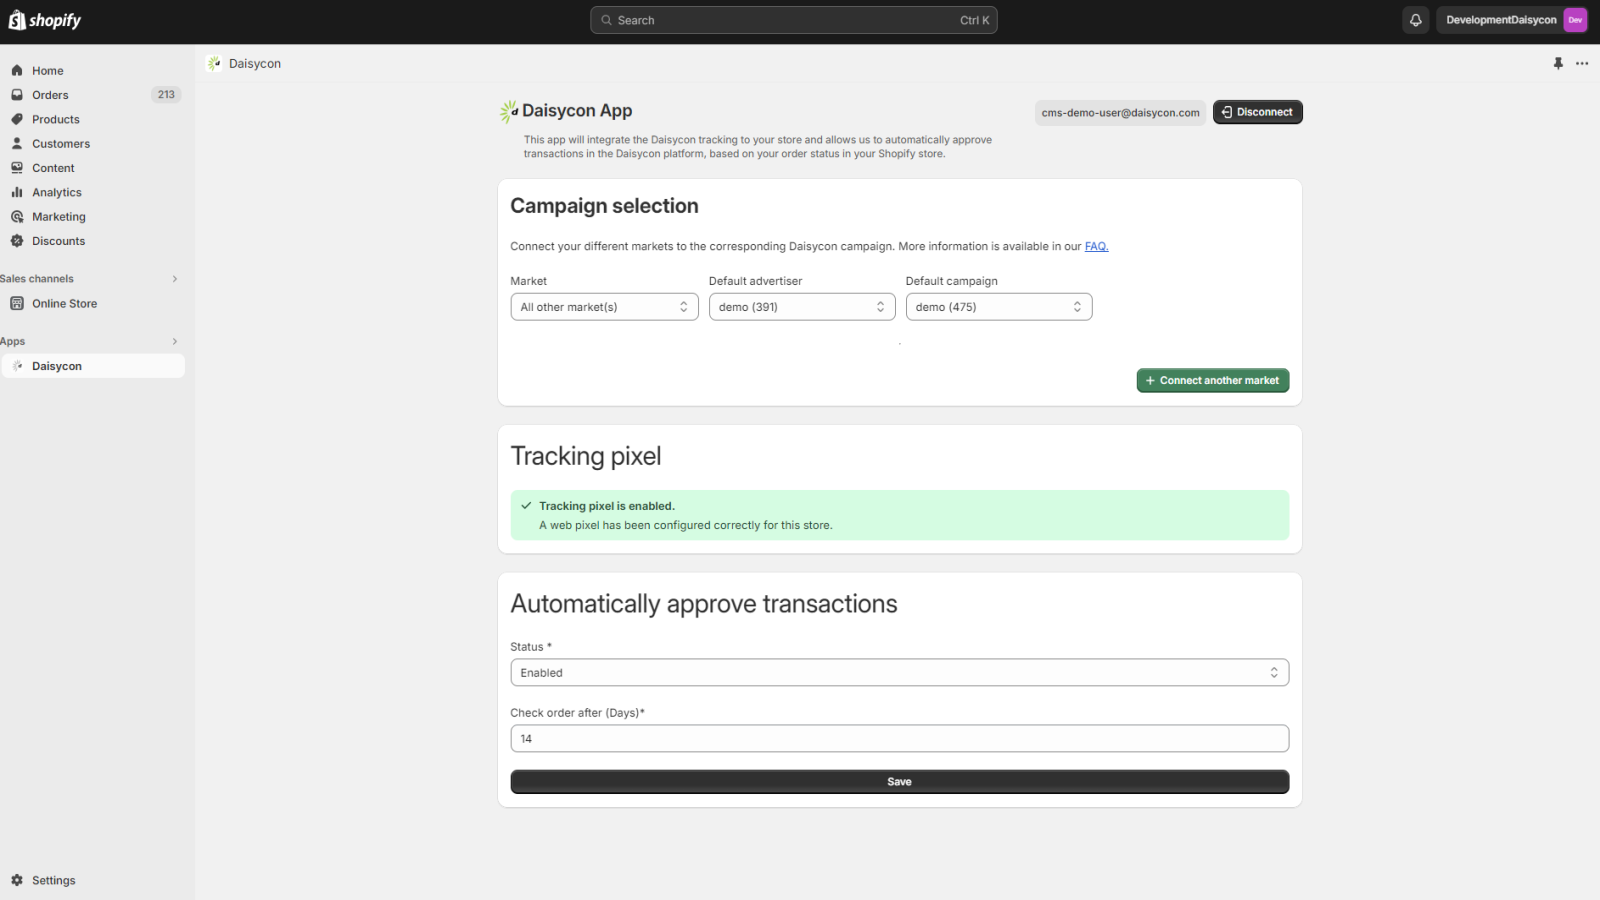Open the Default campaign demo (475) dropdown
The image size is (1600, 900).
[x=997, y=306]
